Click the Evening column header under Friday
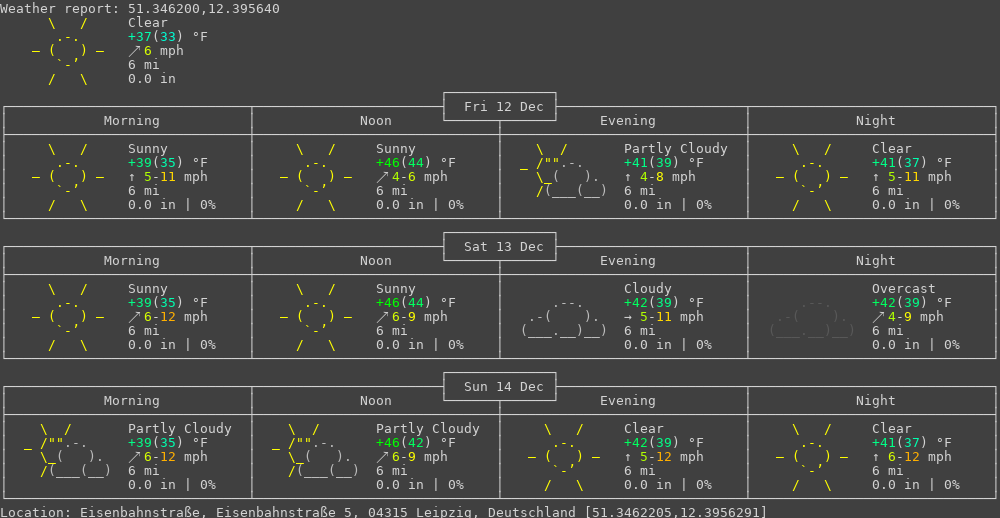 pyautogui.click(x=627, y=121)
